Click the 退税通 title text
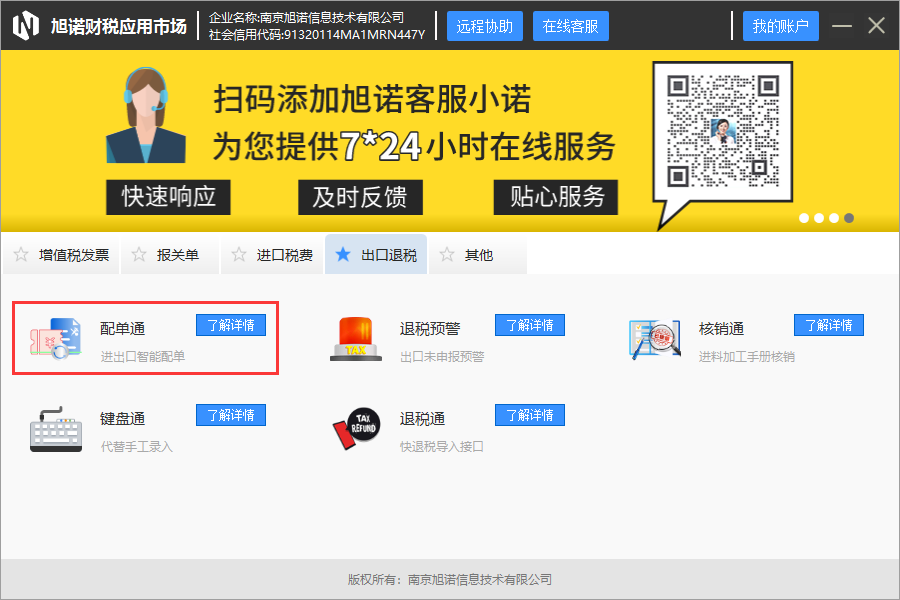Viewport: 900px width, 600px height. pos(422,419)
